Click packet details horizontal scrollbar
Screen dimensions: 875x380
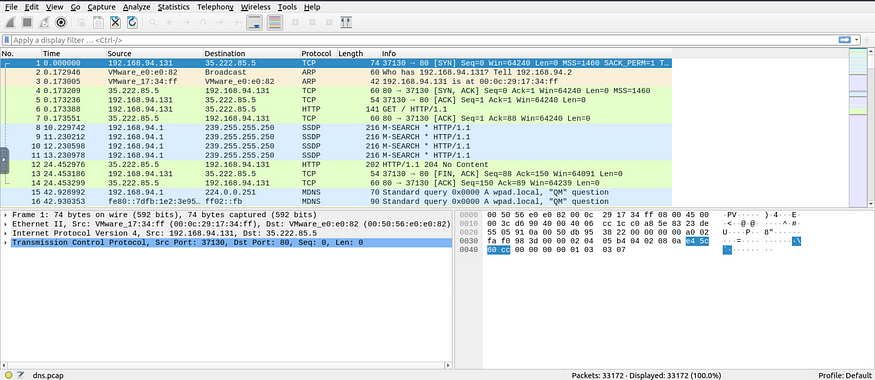click(226, 365)
